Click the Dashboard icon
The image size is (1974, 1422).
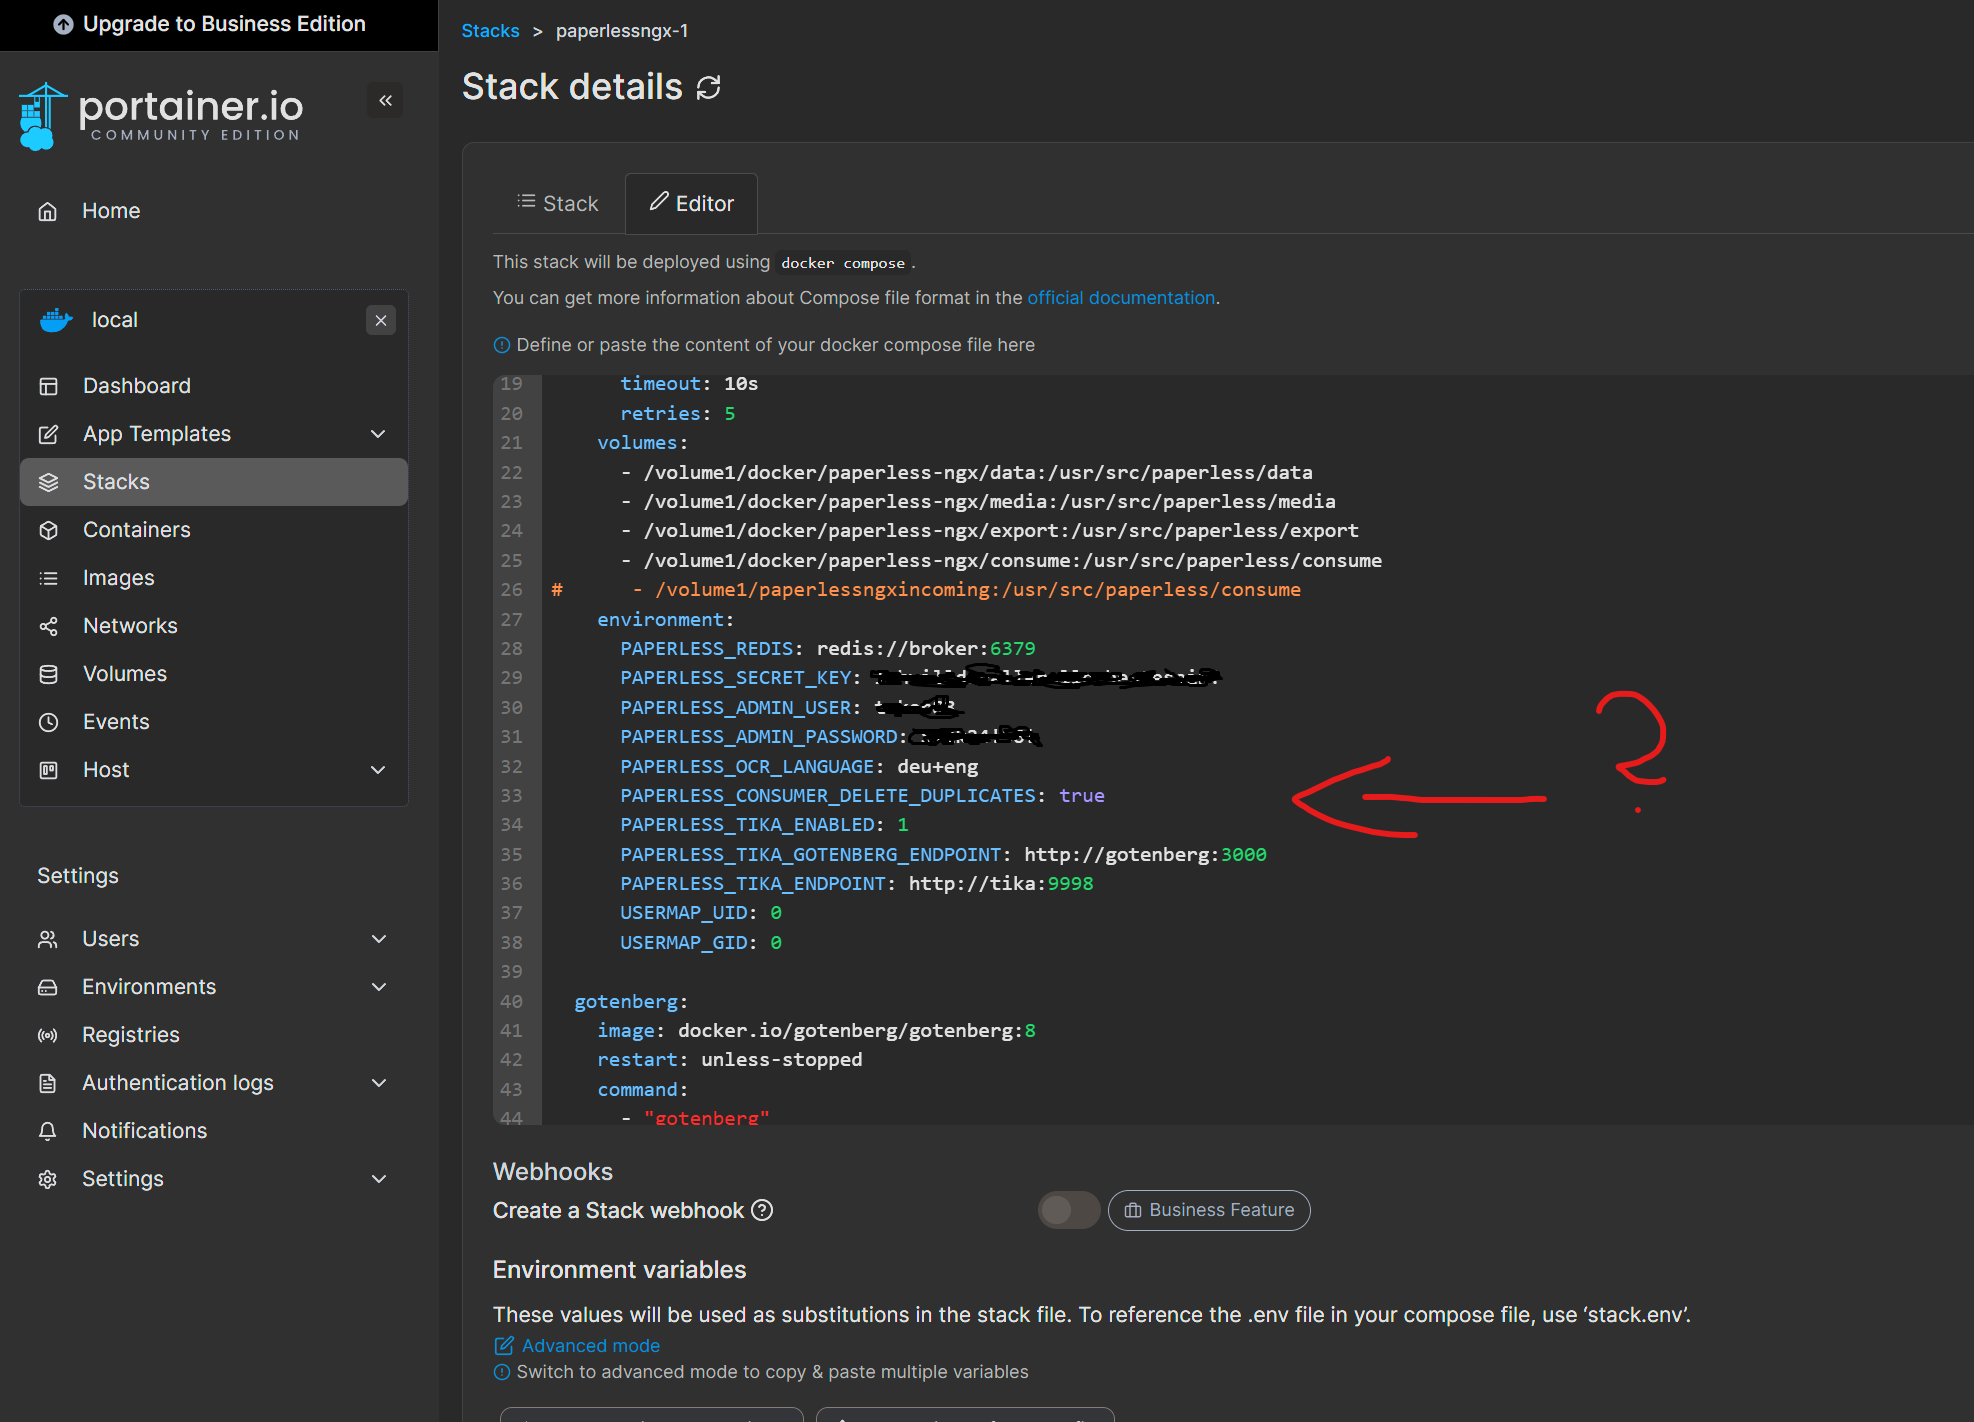(48, 386)
